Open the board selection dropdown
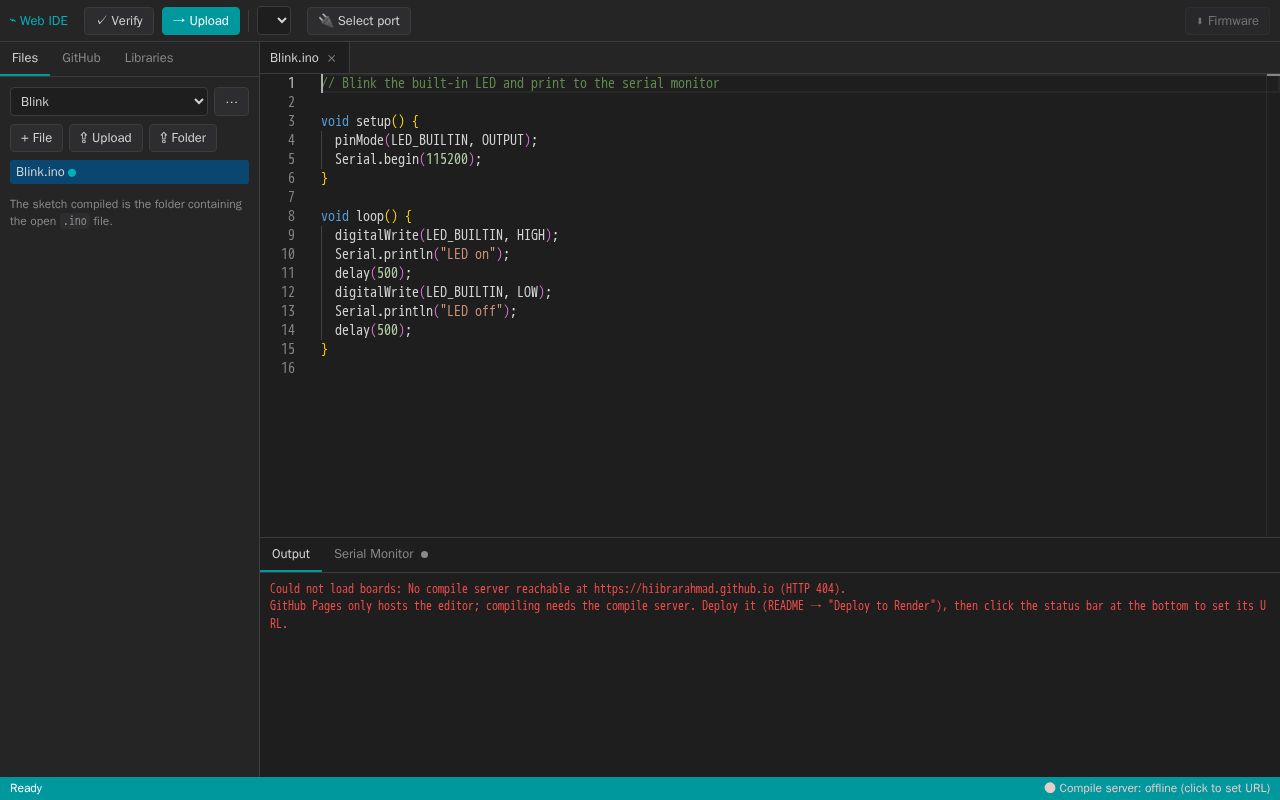The width and height of the screenshot is (1280, 800). pyautogui.click(x=274, y=21)
